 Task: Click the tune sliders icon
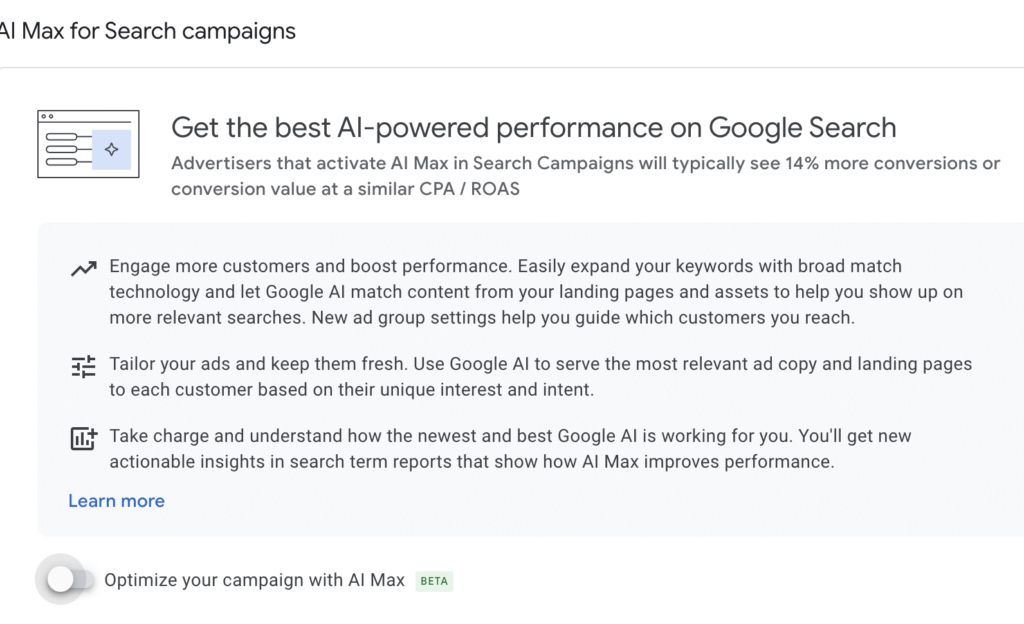[83, 366]
